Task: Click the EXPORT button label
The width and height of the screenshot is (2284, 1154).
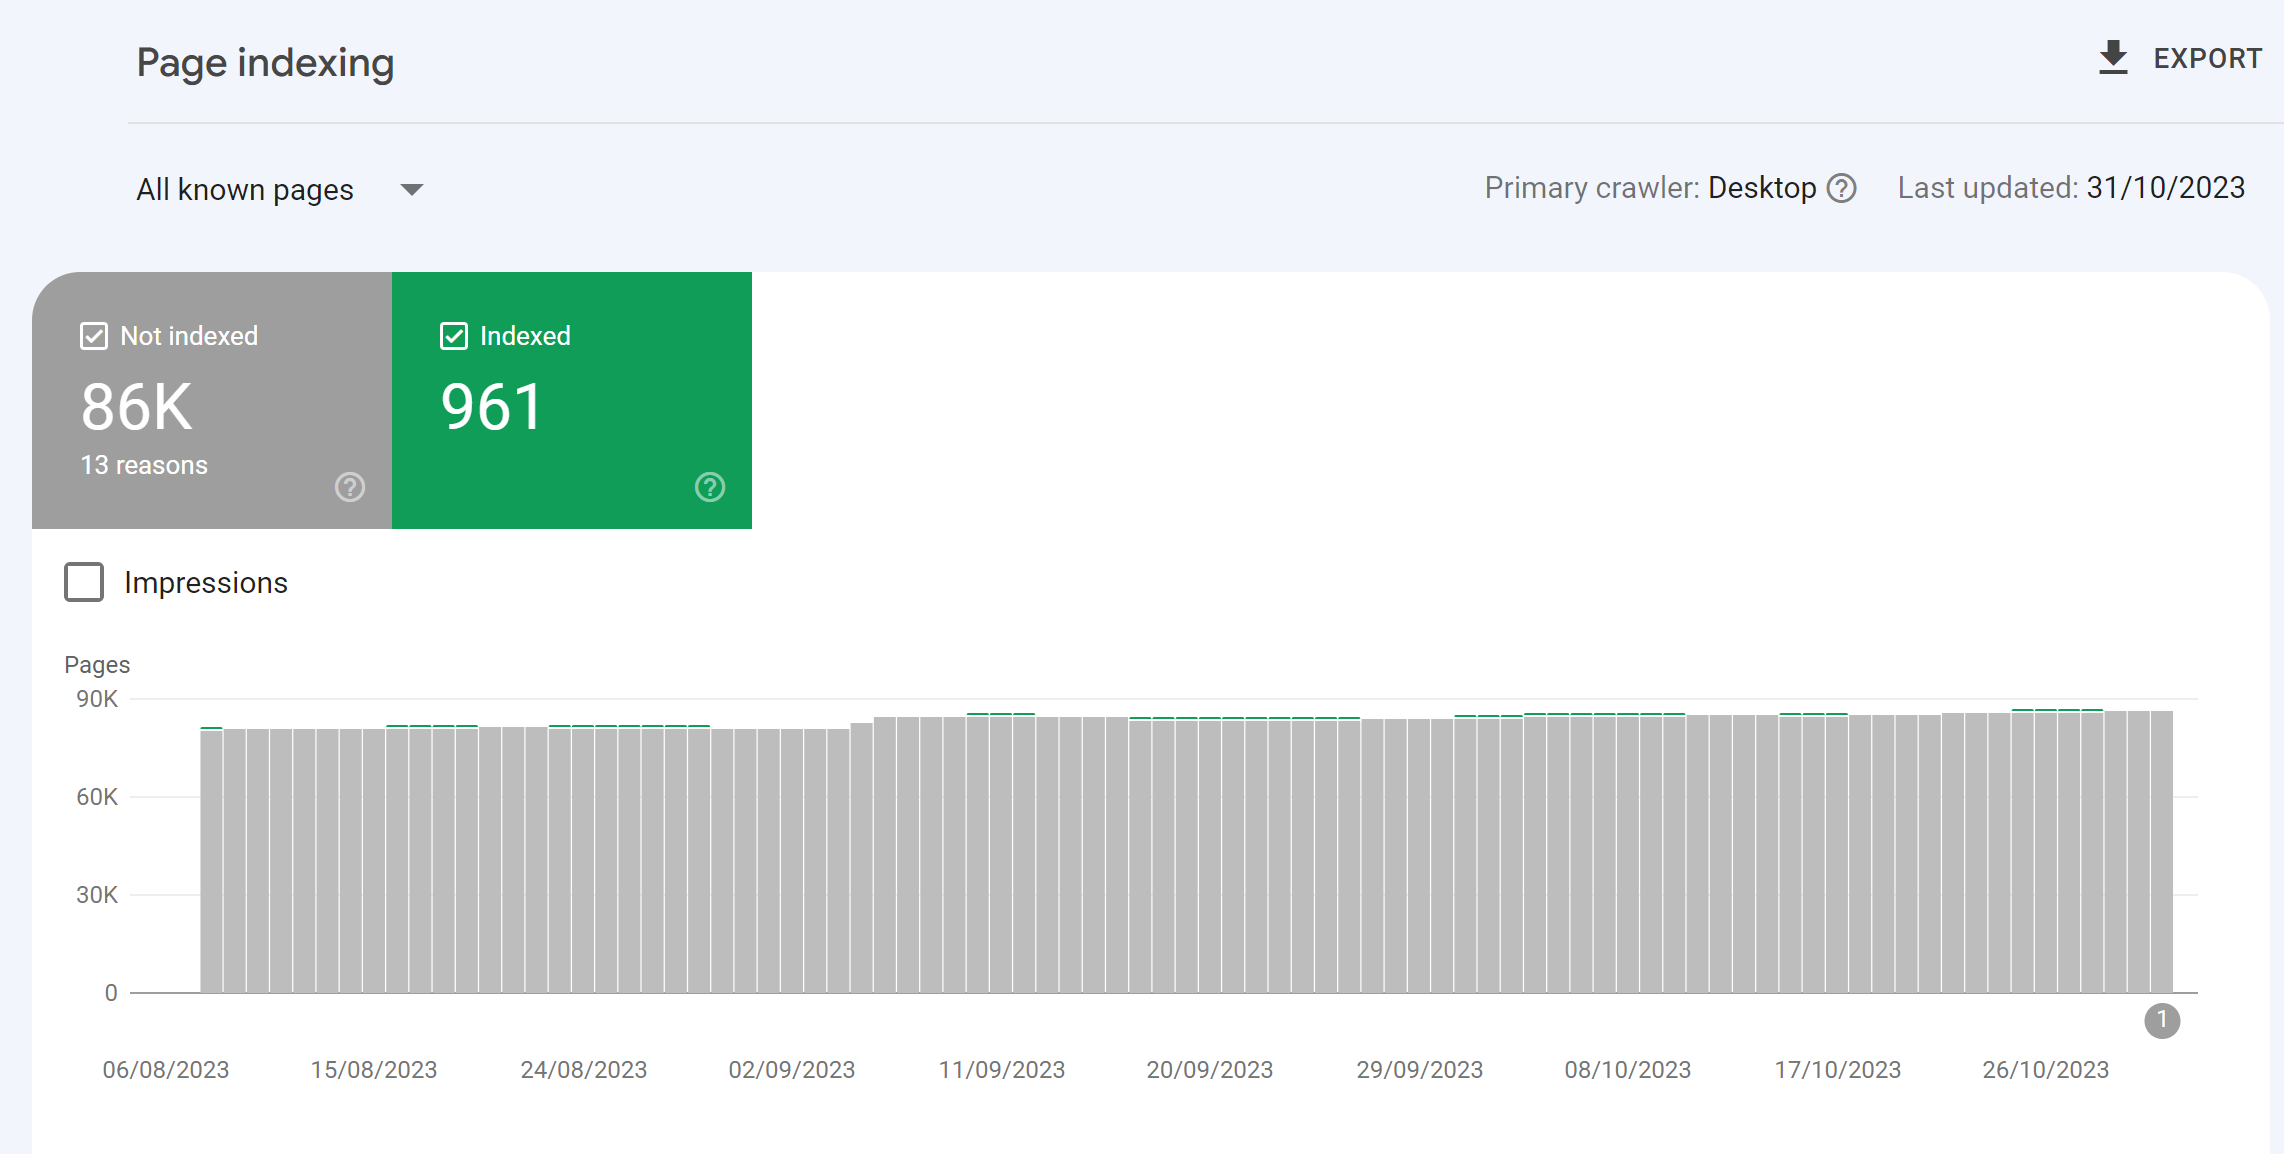Action: tap(2207, 59)
